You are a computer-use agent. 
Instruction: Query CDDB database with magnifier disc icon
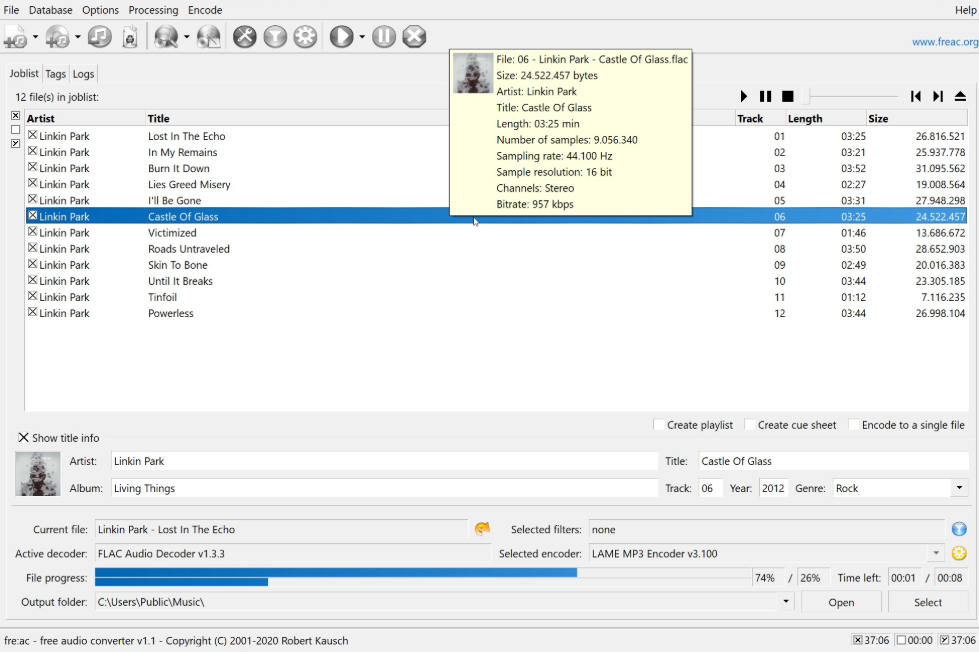(166, 37)
